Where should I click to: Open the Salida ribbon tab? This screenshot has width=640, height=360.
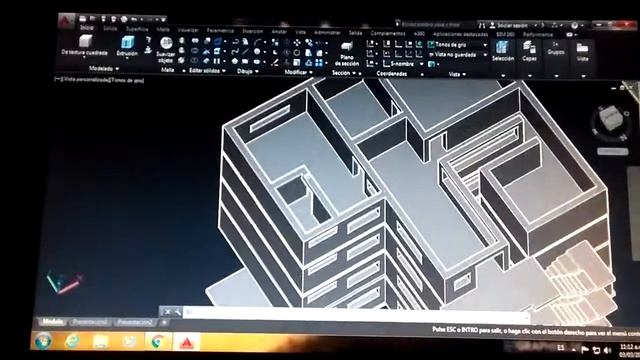356,33
